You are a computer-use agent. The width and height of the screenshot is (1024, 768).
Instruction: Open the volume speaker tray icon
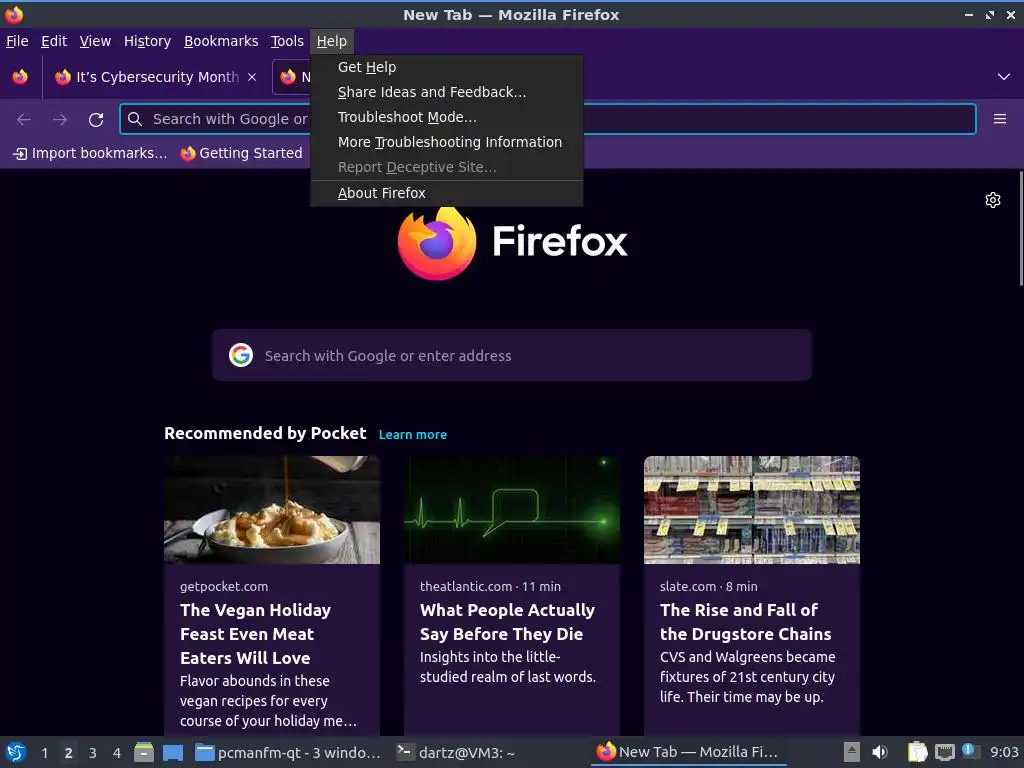pos(880,752)
